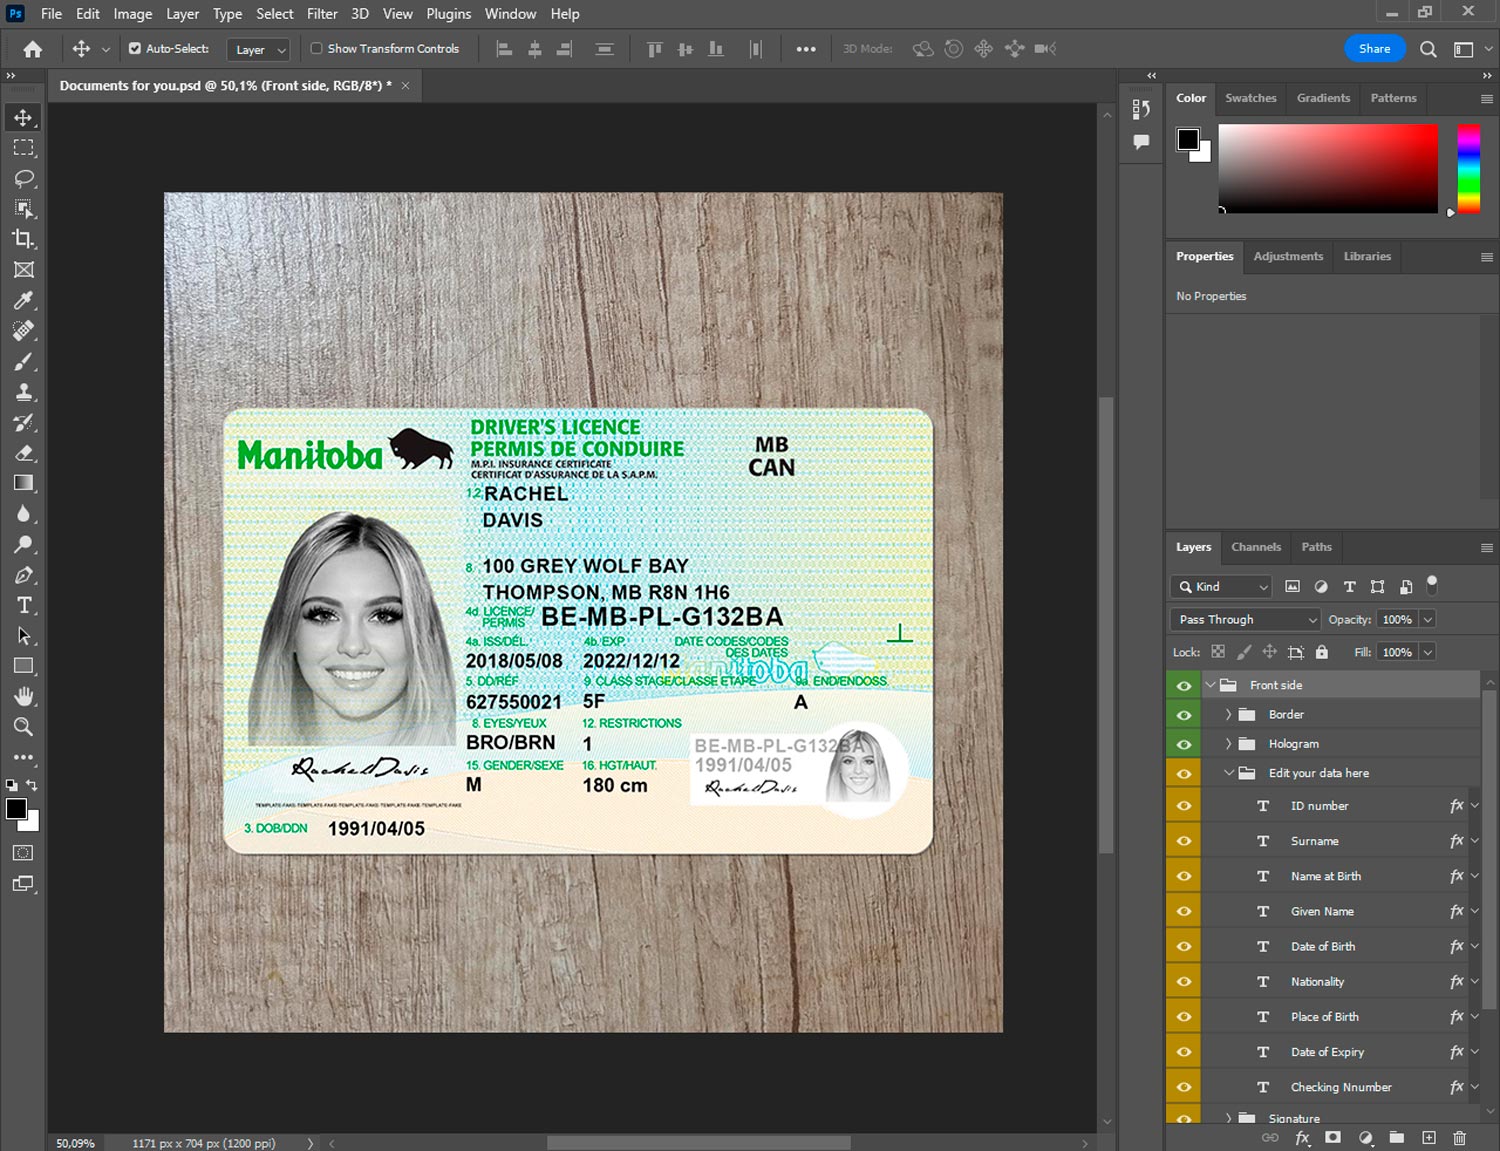Select the Clone Stamp tool

tap(23, 392)
